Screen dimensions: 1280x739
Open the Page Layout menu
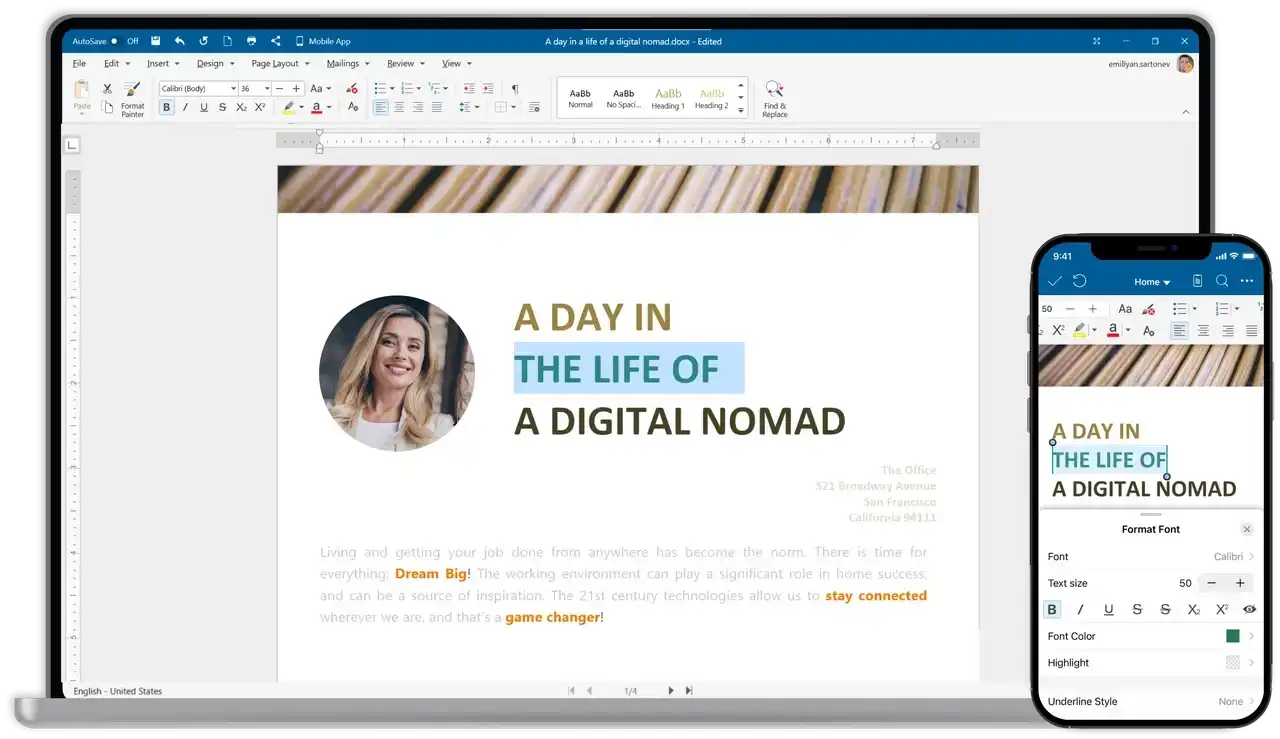[x=279, y=63]
